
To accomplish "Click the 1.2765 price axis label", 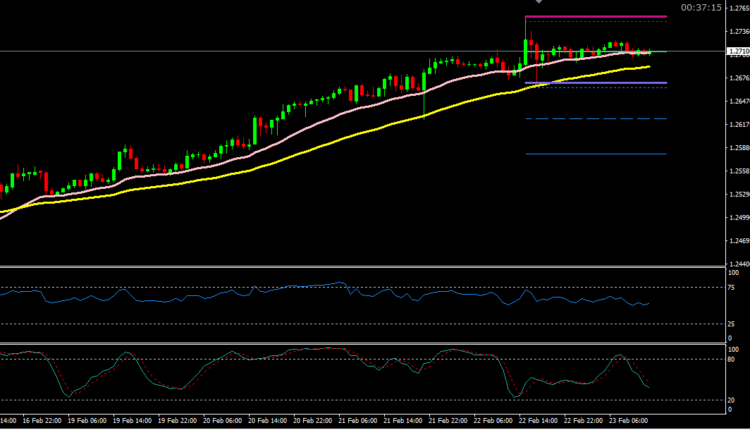I will 738,8.
